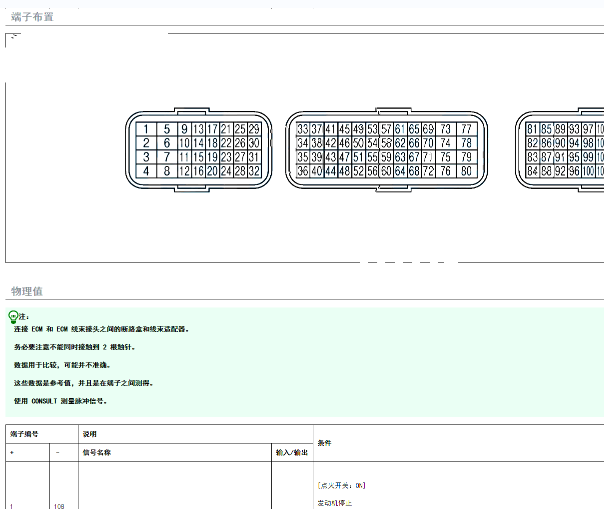Click the 信号名称 column header
The height and width of the screenshot is (509, 604).
point(97,452)
